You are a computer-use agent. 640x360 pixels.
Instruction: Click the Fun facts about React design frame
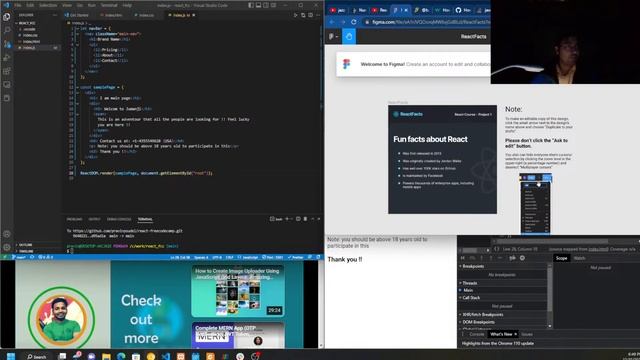(442, 159)
